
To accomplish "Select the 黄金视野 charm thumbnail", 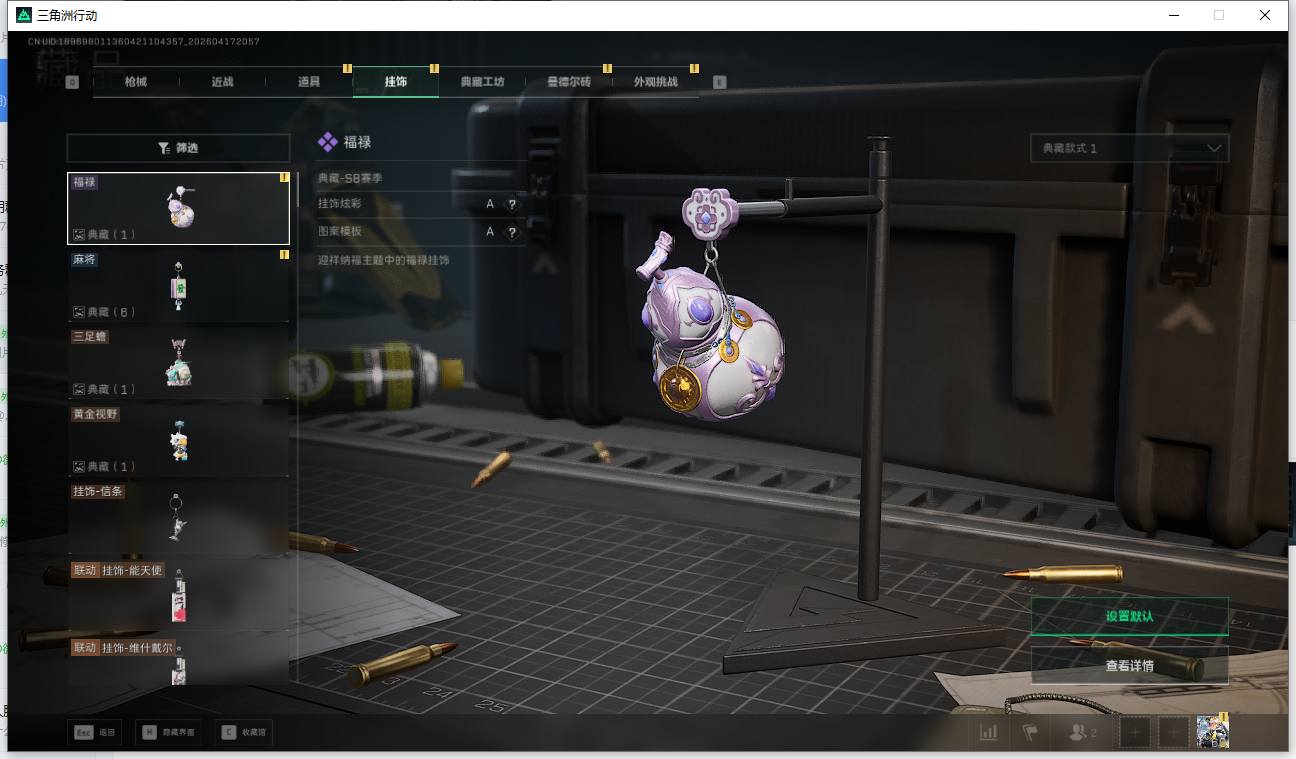I will point(178,440).
